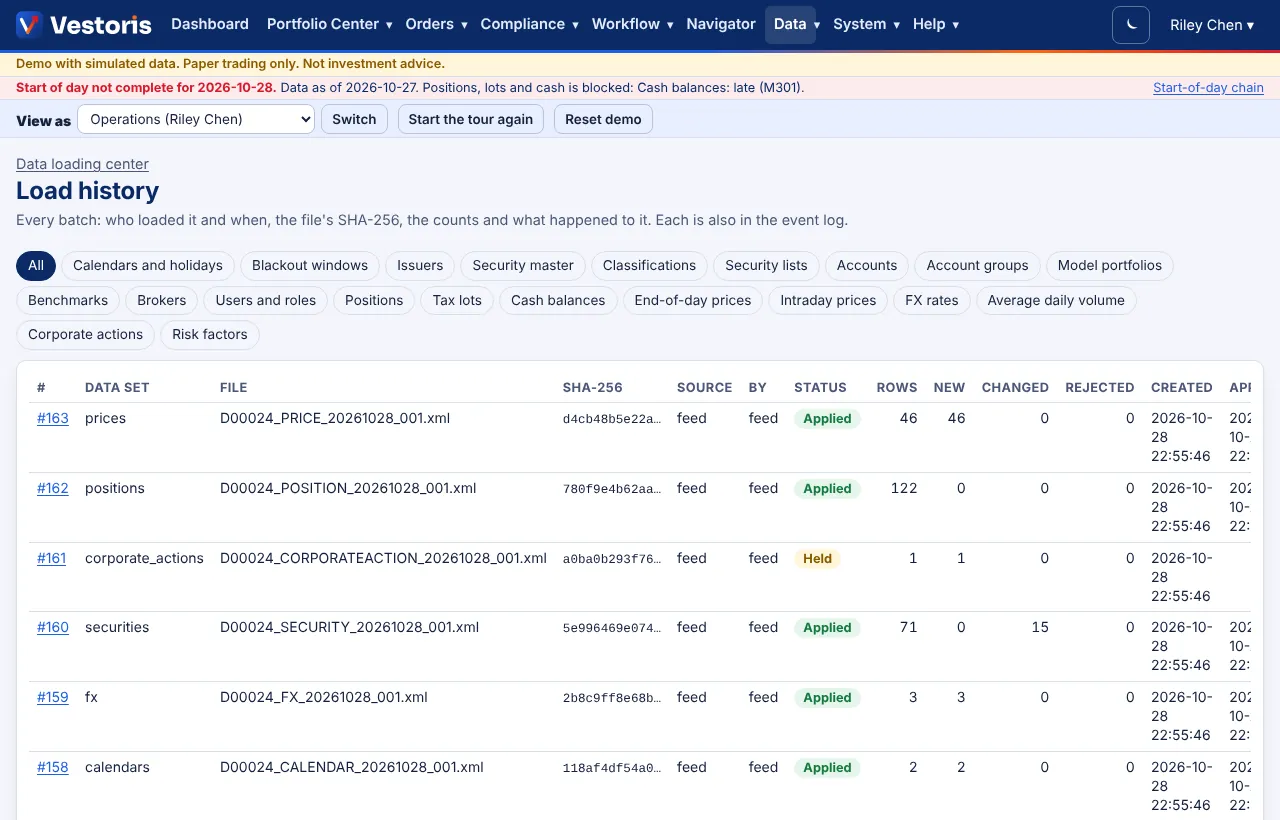Click the Switch button
This screenshot has width=1280, height=820.
point(354,119)
